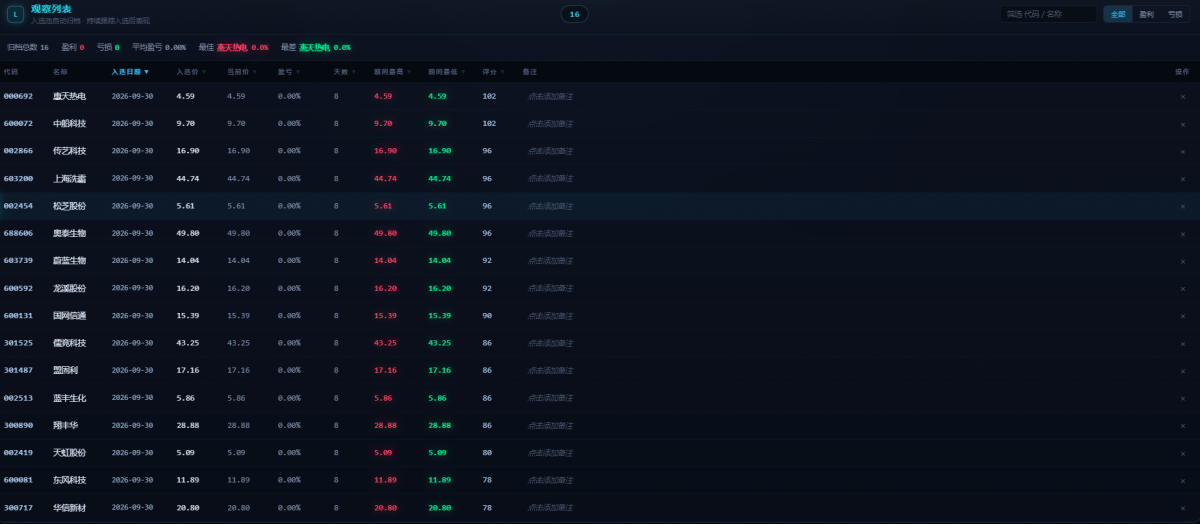The image size is (1200, 524).
Task: Delete the 002513 蓝丰生化 row with ×
Action: [x=1183, y=398]
